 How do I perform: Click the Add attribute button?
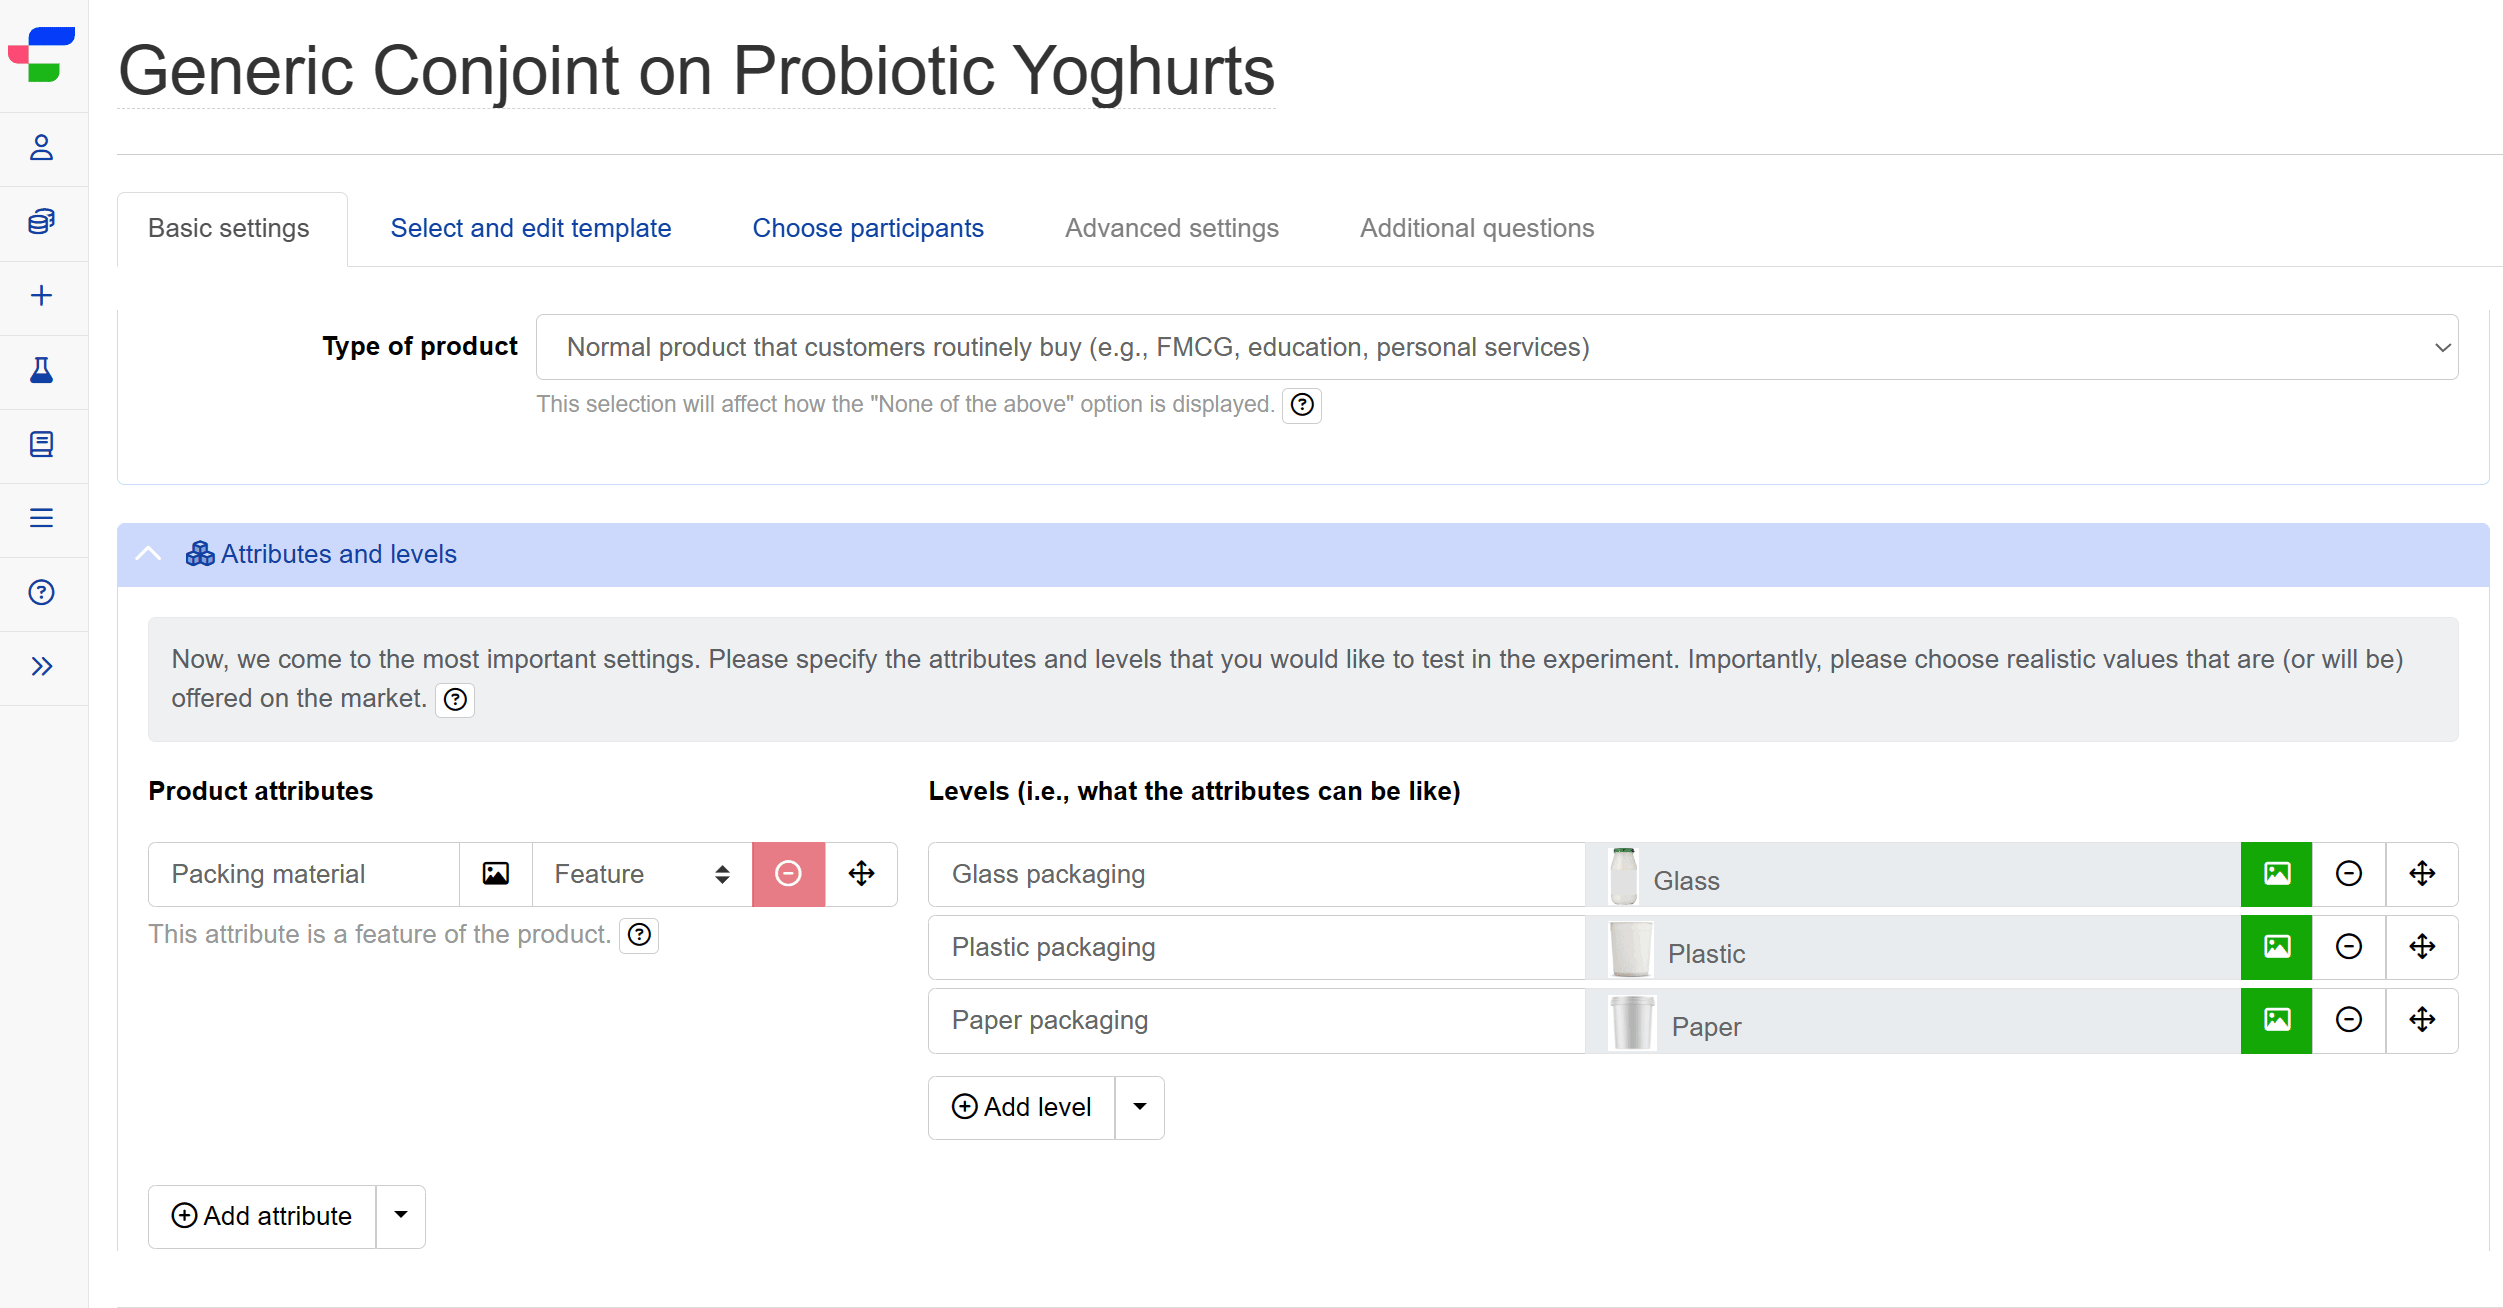(262, 1216)
